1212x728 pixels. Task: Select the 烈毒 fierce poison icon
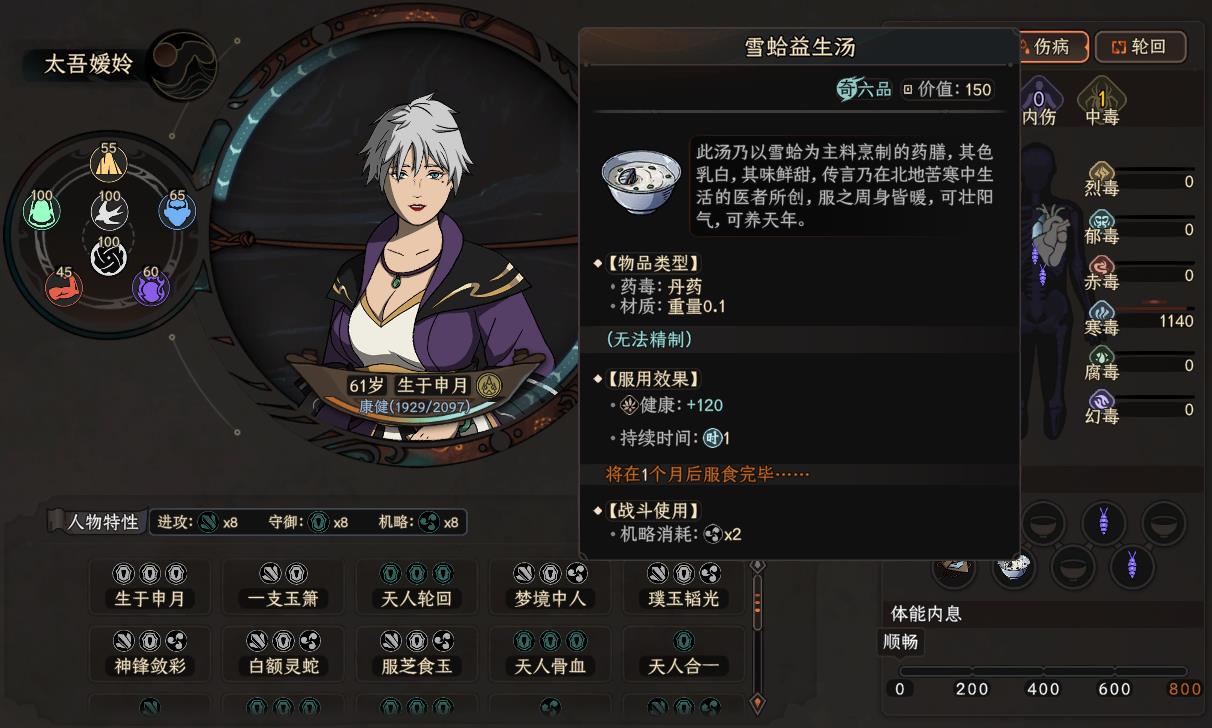click(1102, 171)
